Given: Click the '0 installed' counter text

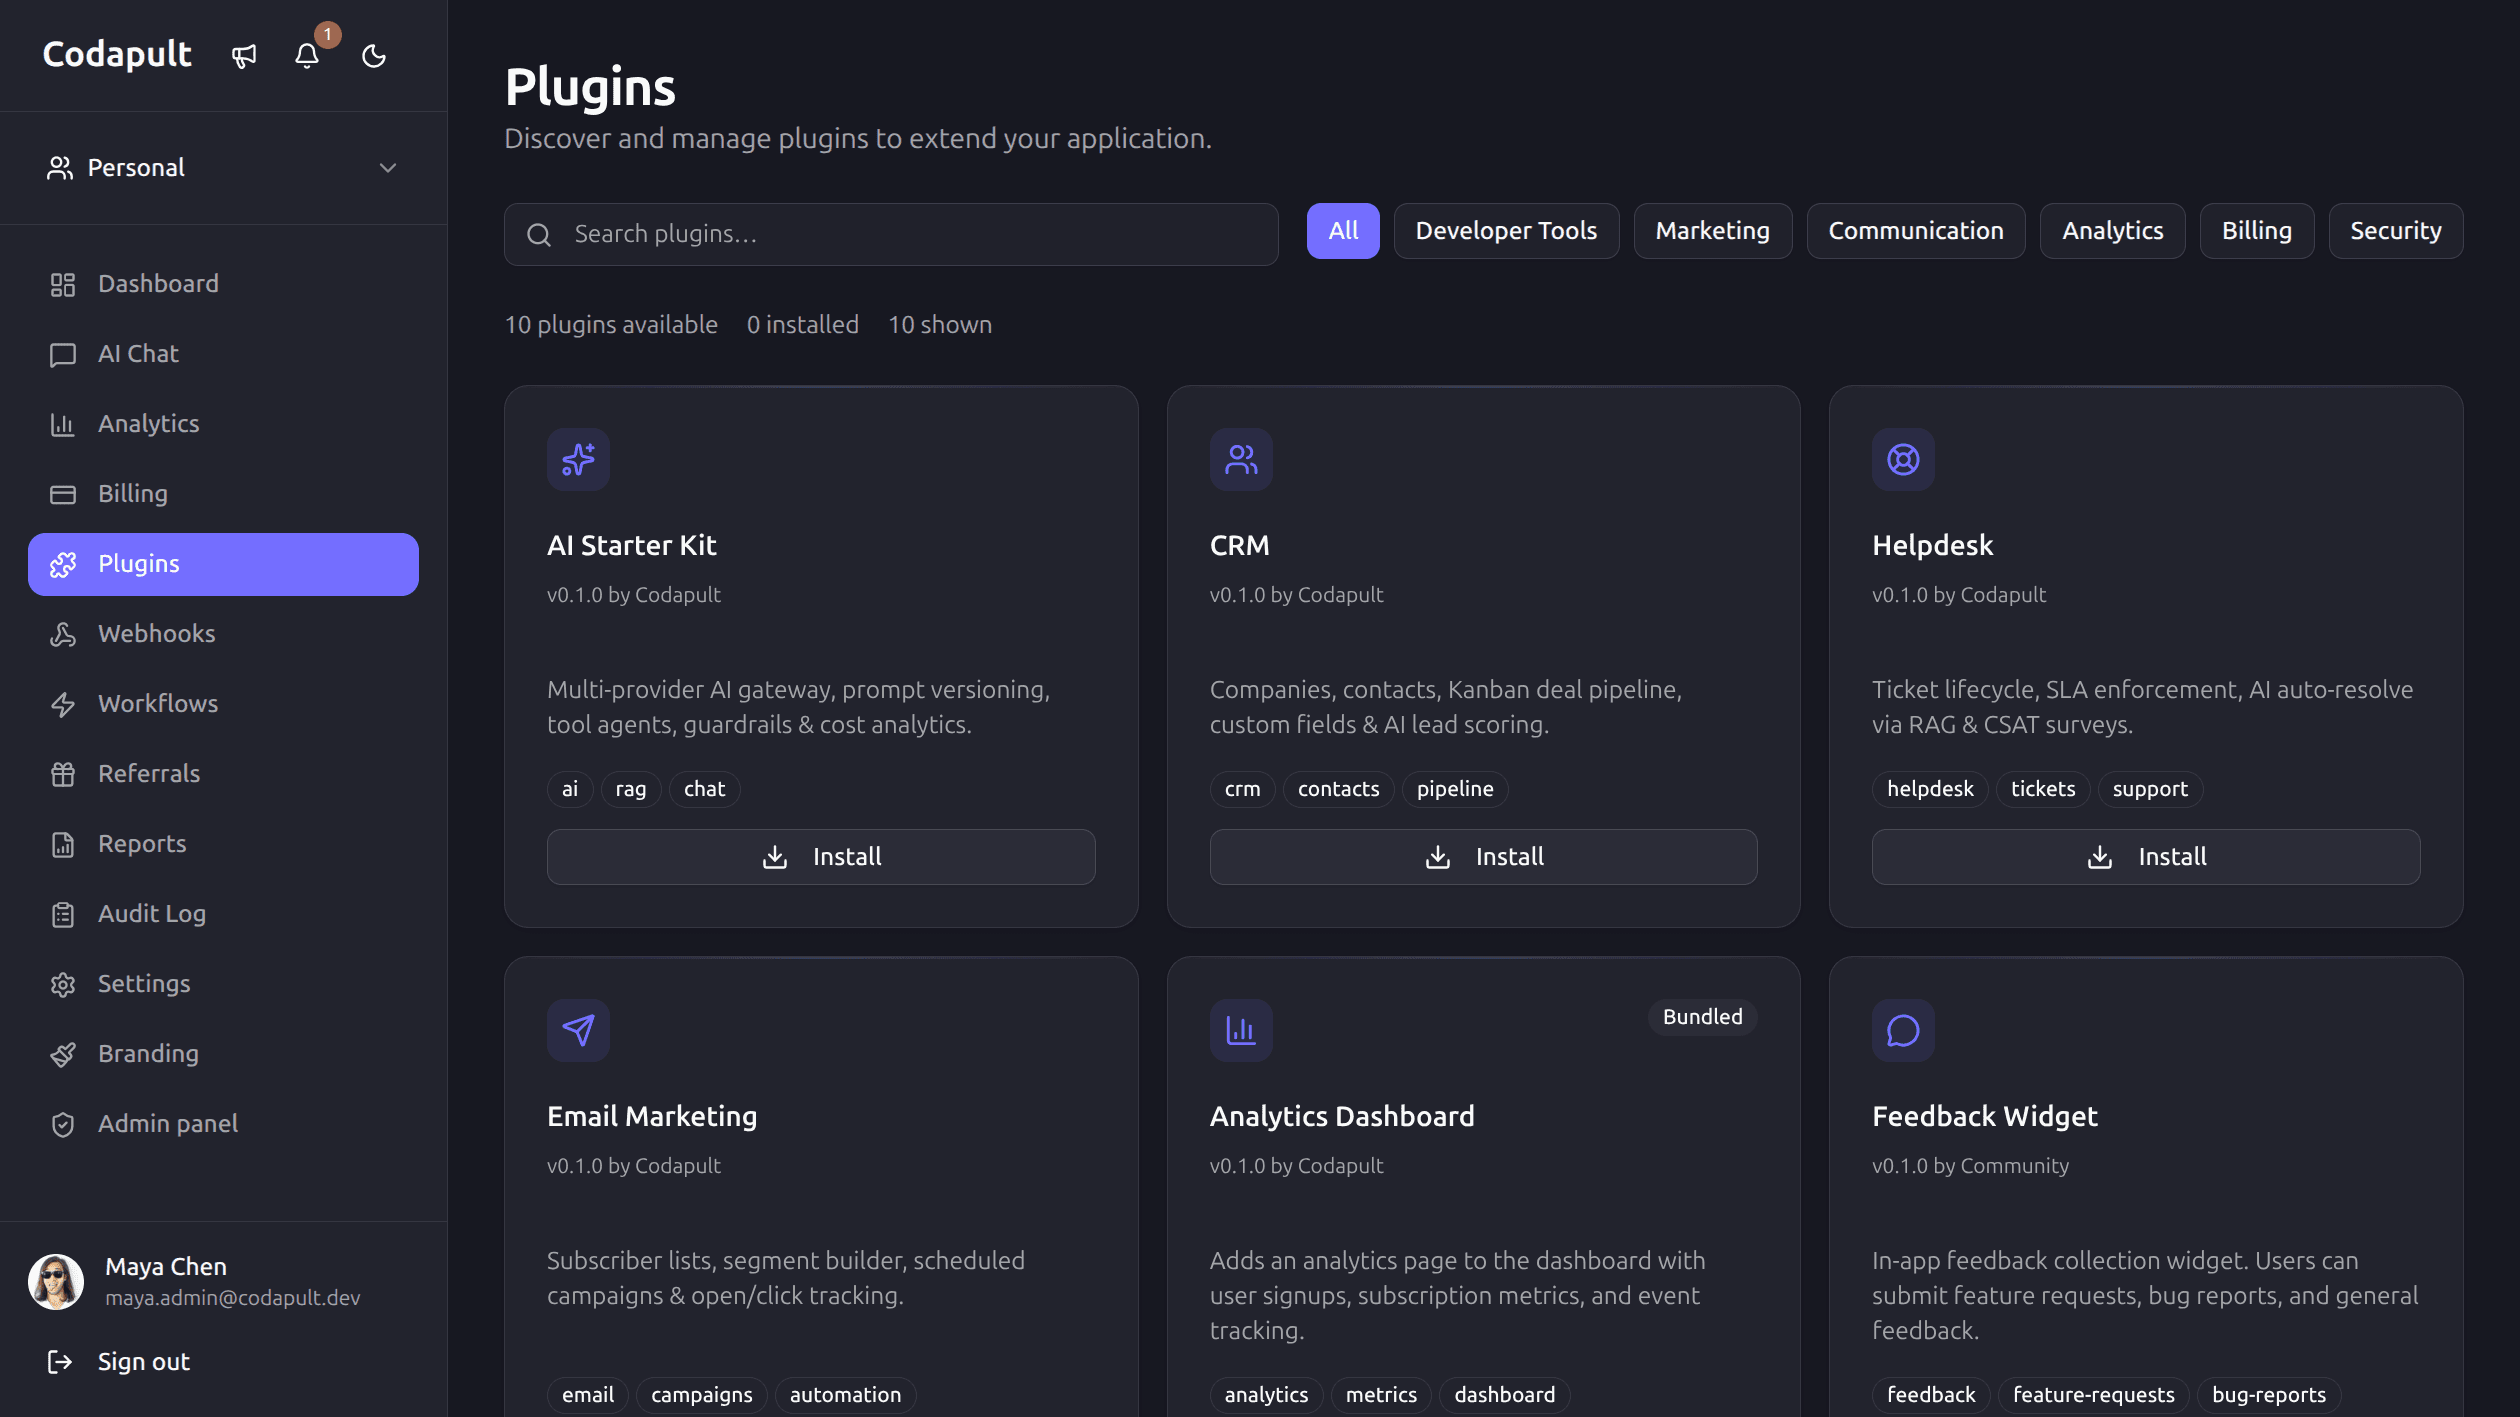Looking at the screenshot, I should (x=803, y=325).
